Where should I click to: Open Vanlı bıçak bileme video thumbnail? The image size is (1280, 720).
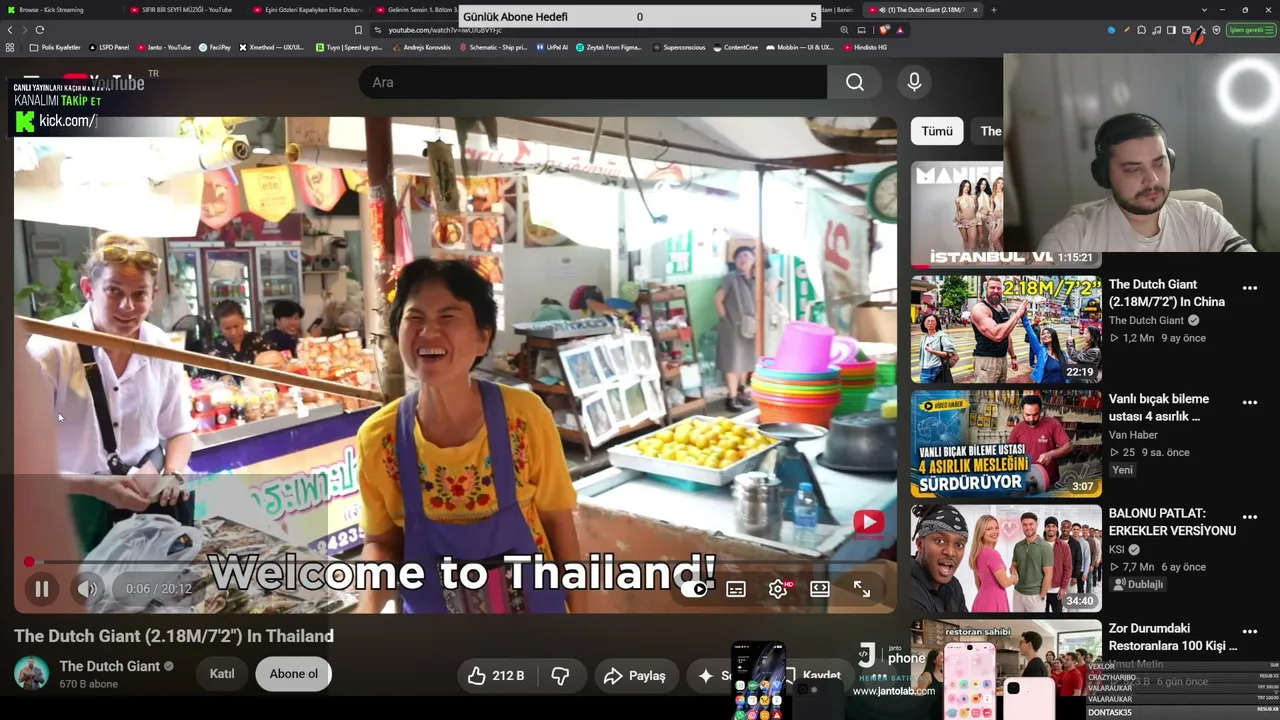1006,444
